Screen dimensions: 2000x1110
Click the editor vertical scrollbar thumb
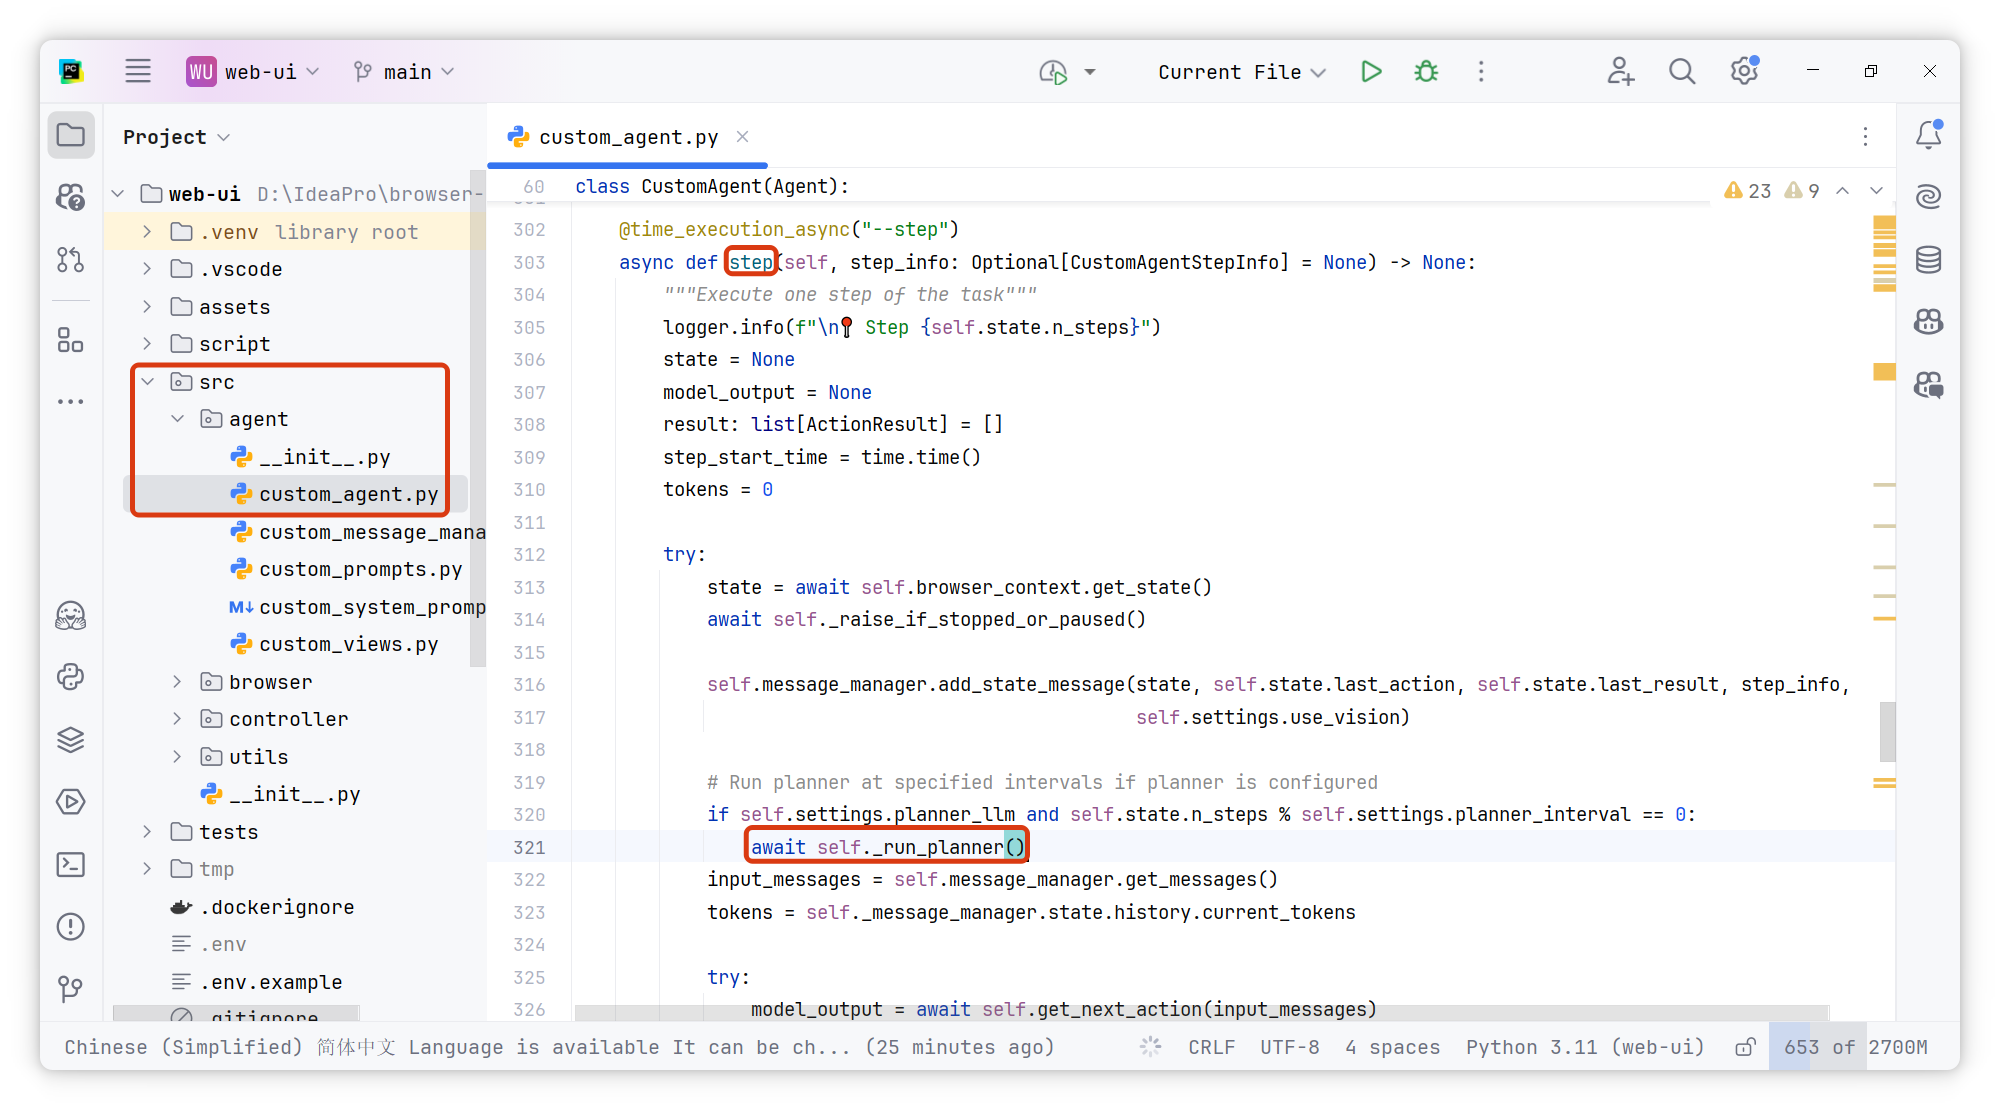coord(1887,732)
